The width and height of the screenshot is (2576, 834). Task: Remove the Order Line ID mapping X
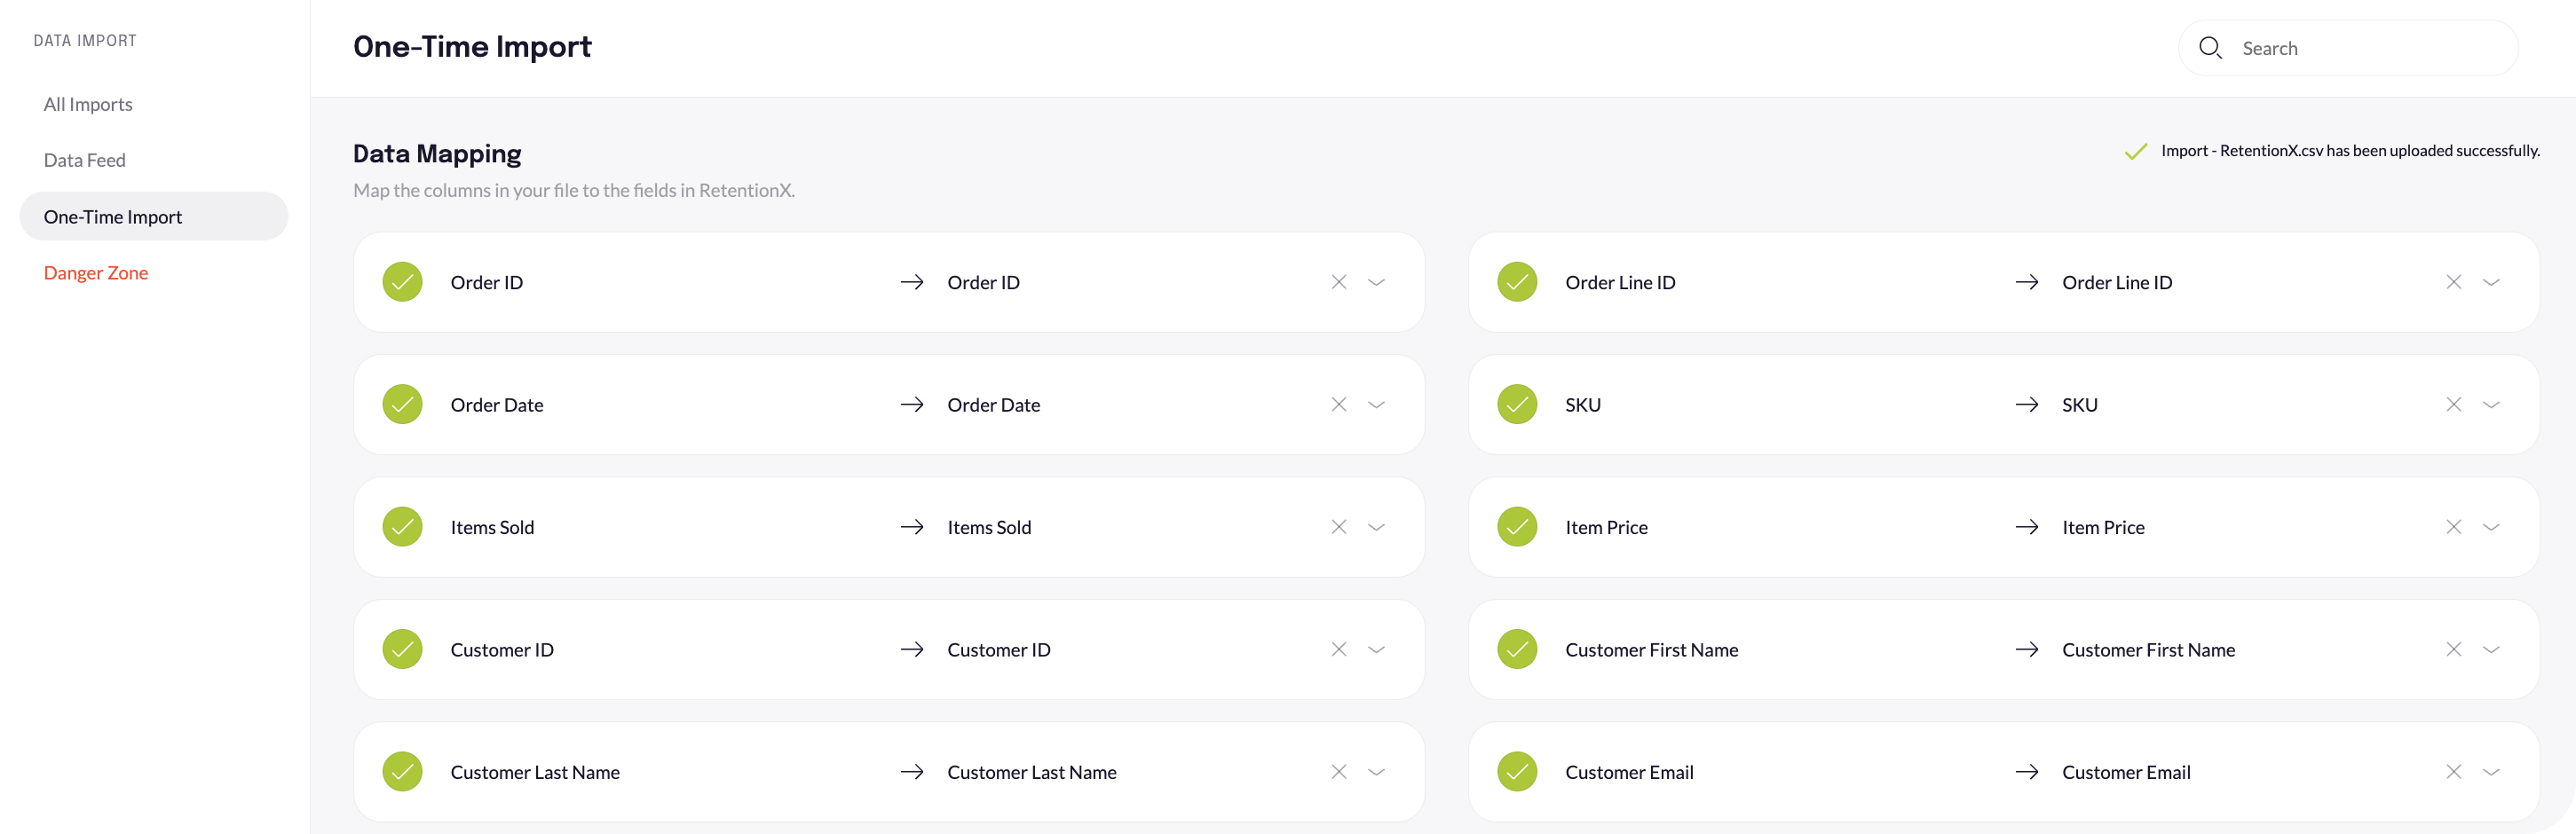coord(2453,282)
